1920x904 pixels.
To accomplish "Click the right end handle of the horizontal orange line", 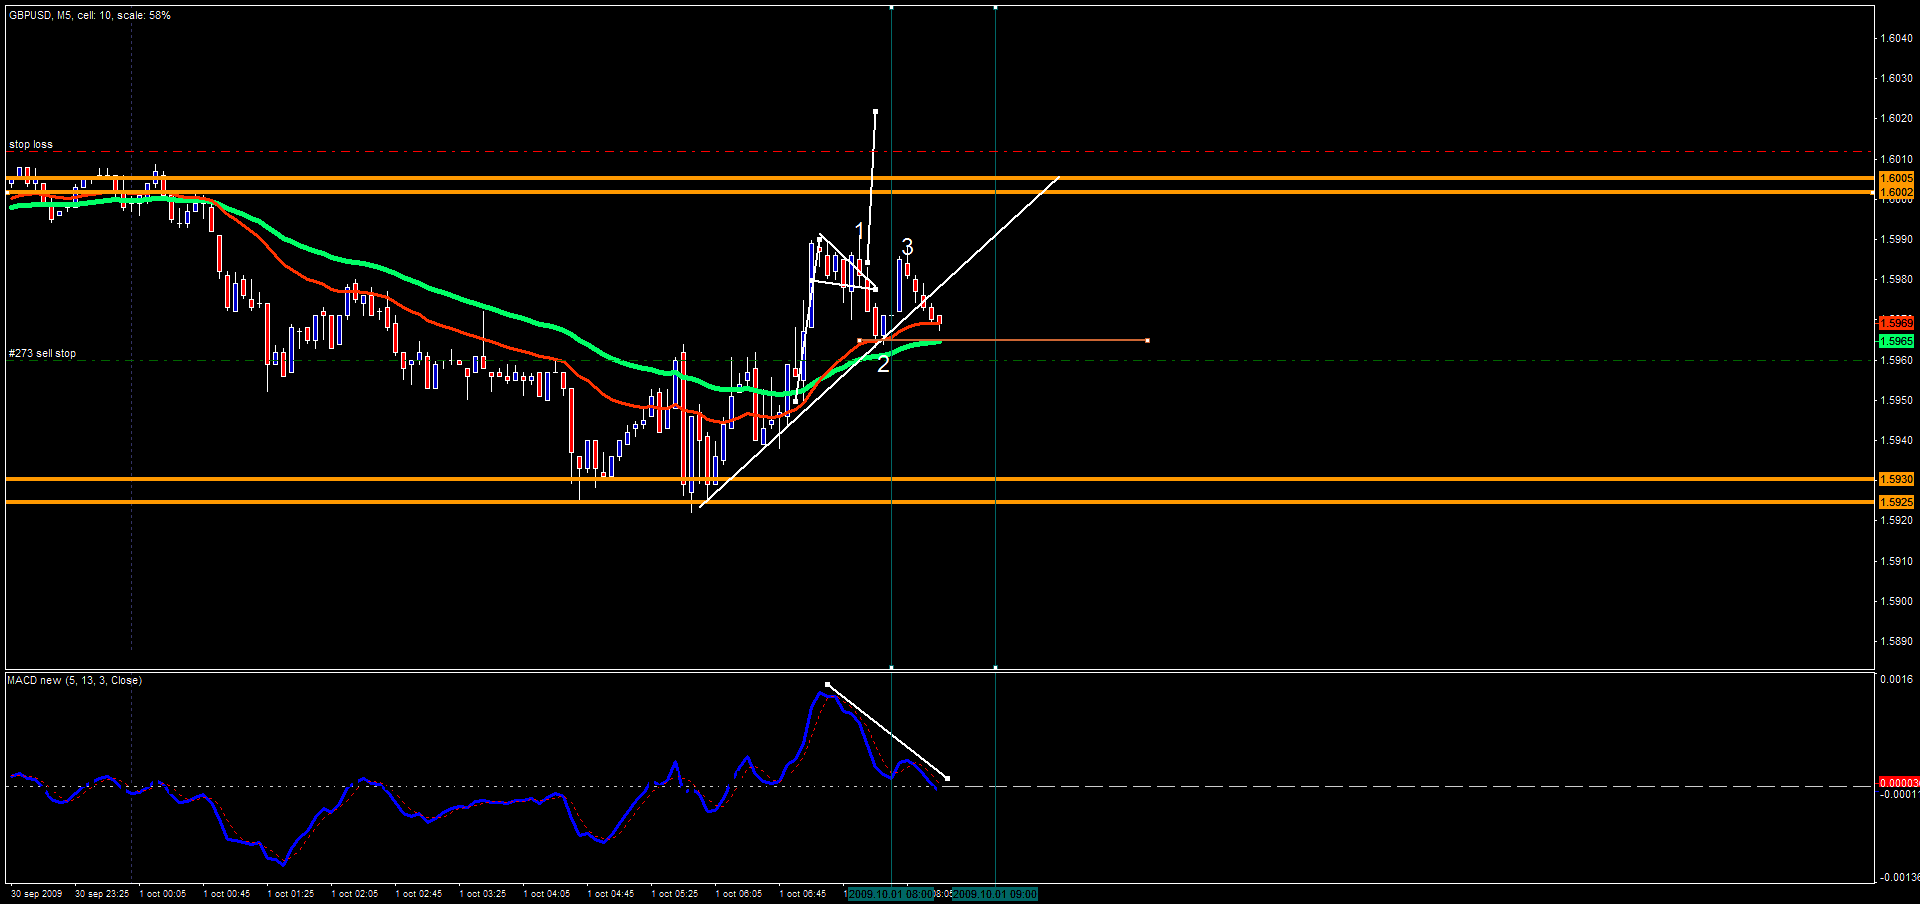I will 1147,341.
